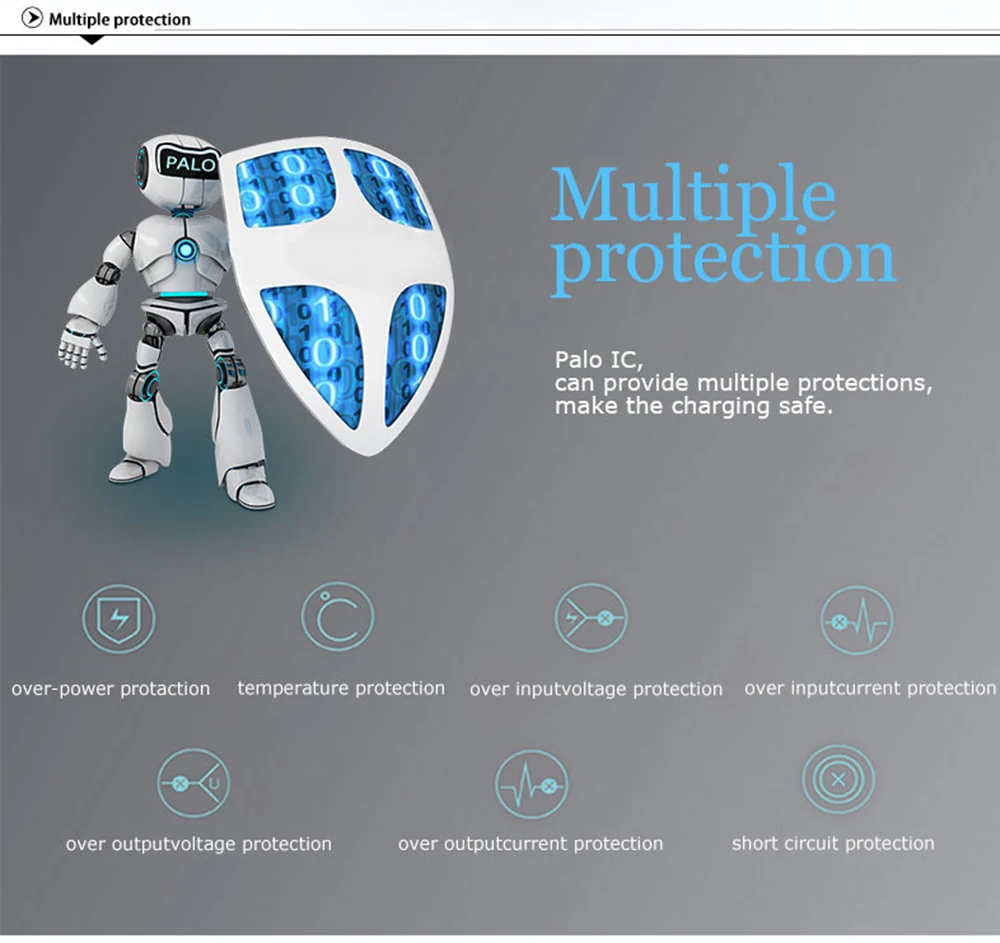1000x943 pixels.
Task: Click the 'over inputcurrent protection' label
Action: point(870,688)
